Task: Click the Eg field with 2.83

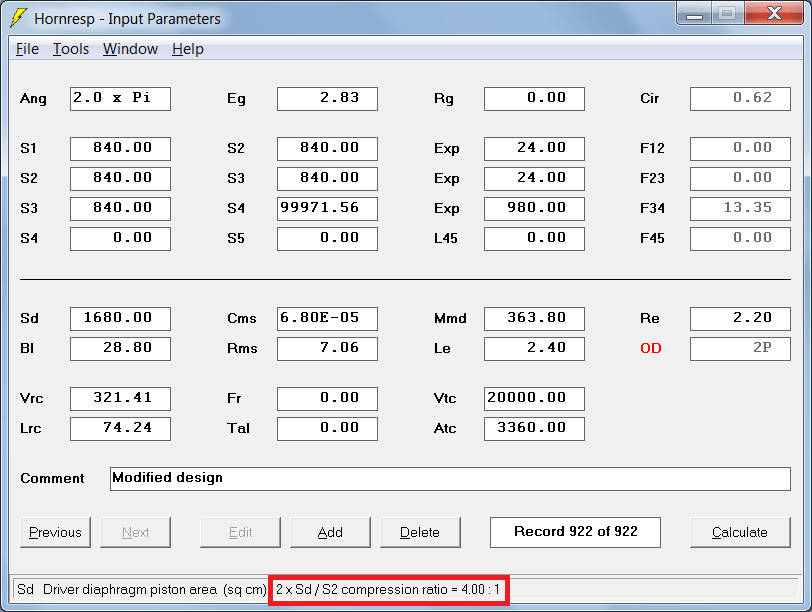Action: coord(327,98)
